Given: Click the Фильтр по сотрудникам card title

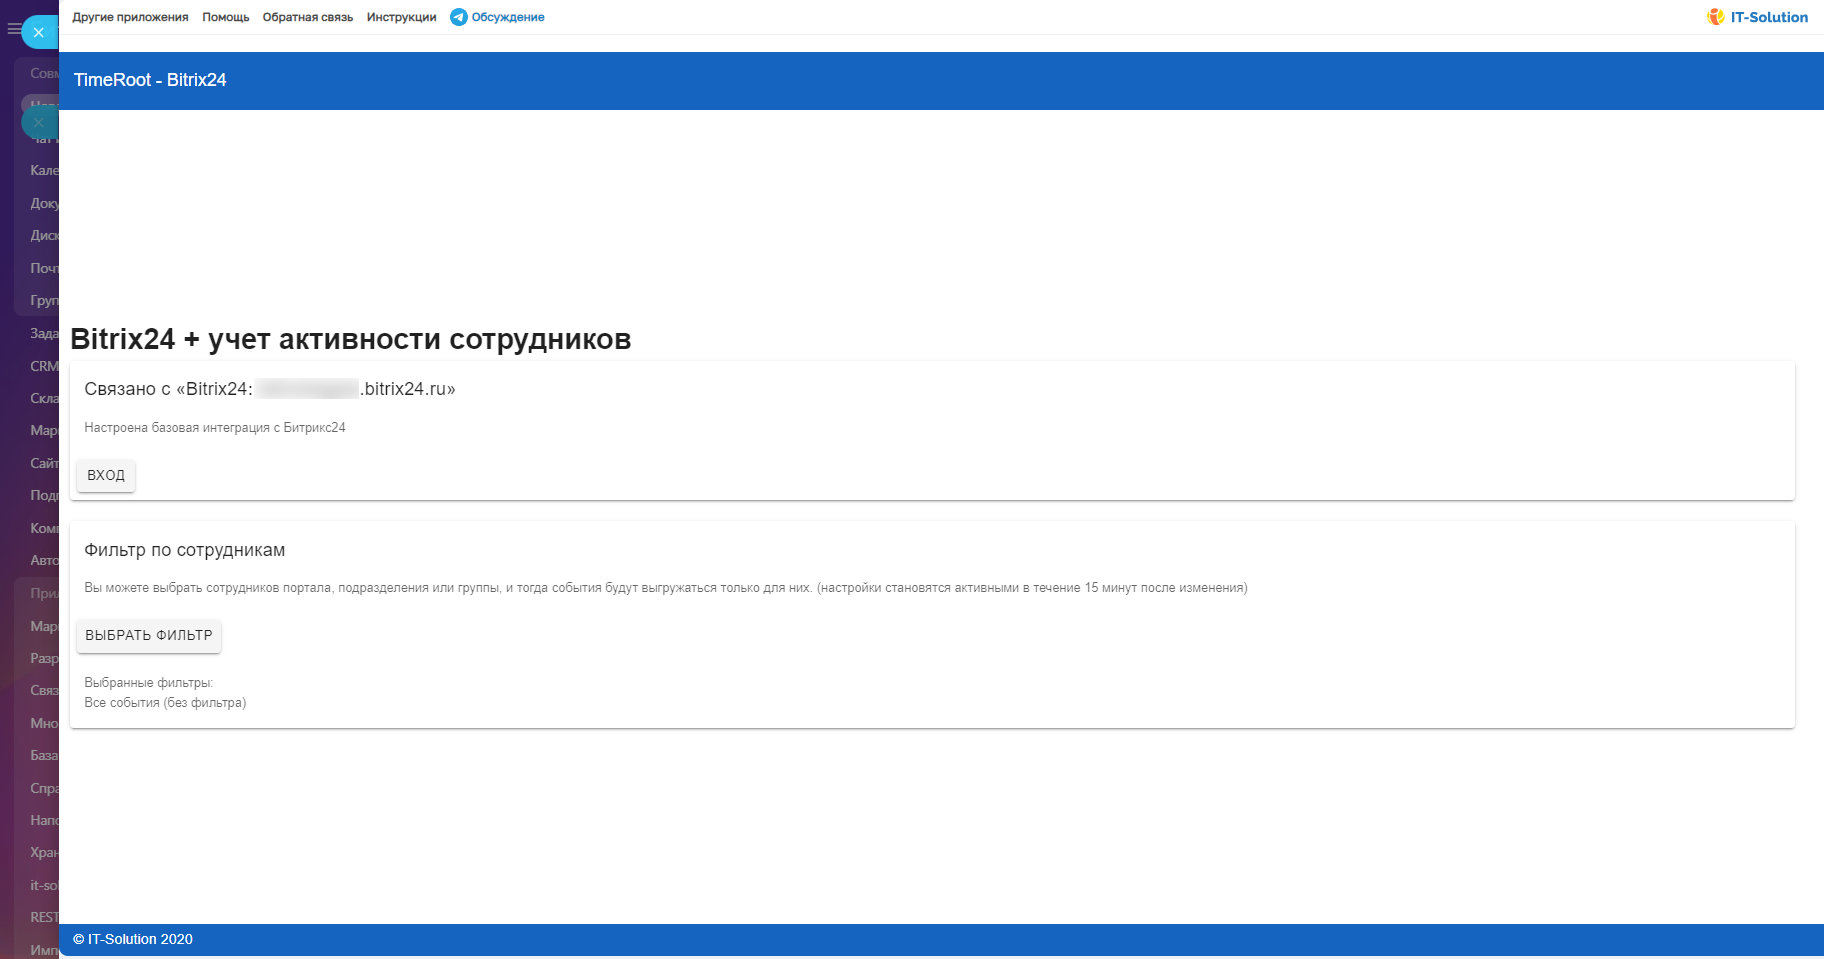Looking at the screenshot, I should pyautogui.click(x=185, y=550).
